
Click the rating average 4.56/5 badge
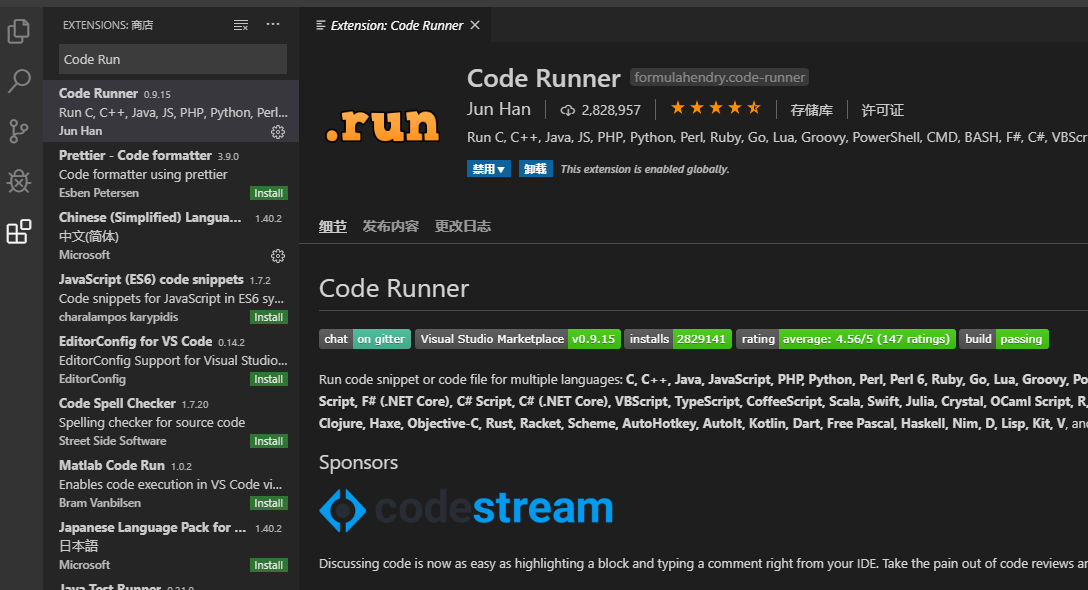846,339
